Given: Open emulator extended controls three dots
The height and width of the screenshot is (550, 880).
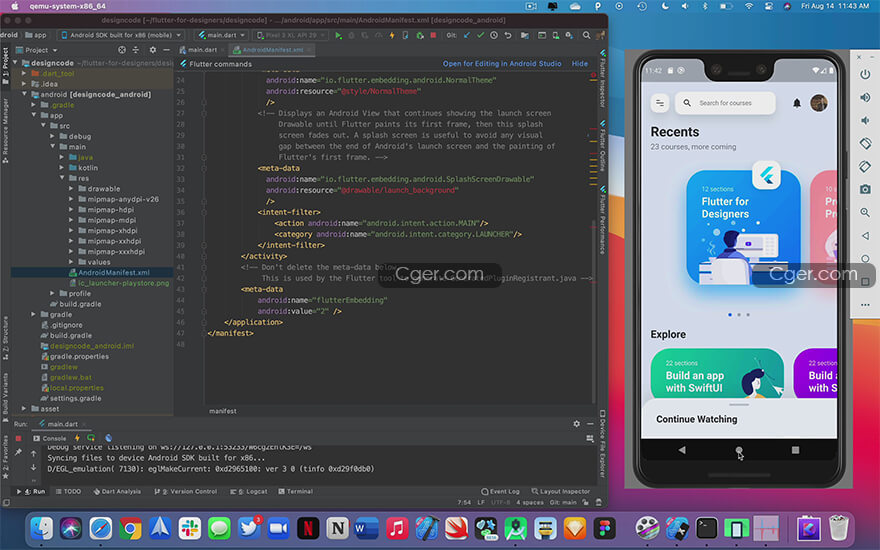Looking at the screenshot, I should click(x=865, y=305).
